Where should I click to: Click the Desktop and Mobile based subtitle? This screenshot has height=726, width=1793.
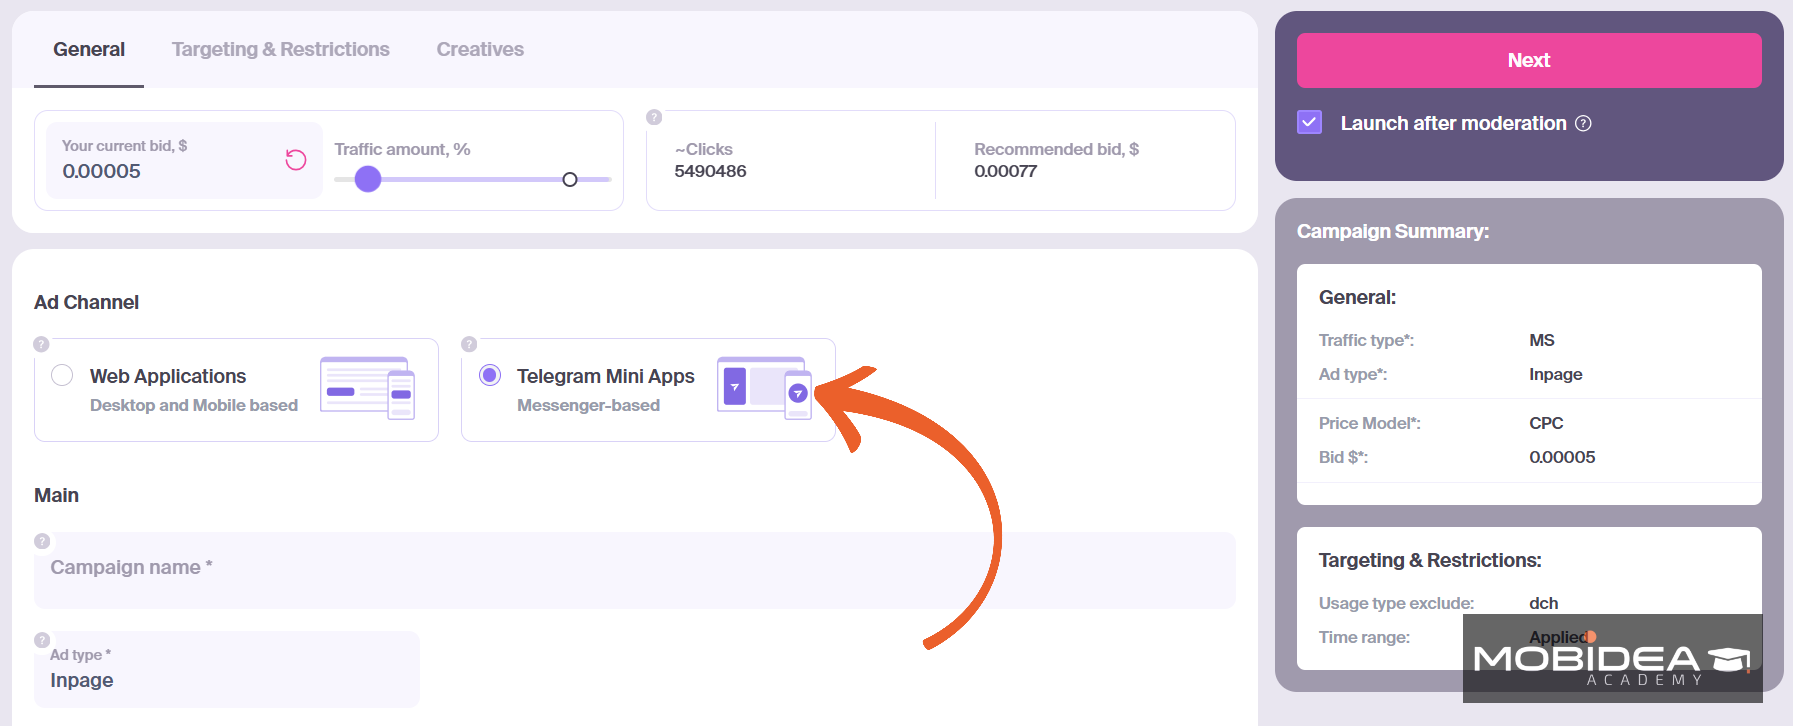(194, 405)
